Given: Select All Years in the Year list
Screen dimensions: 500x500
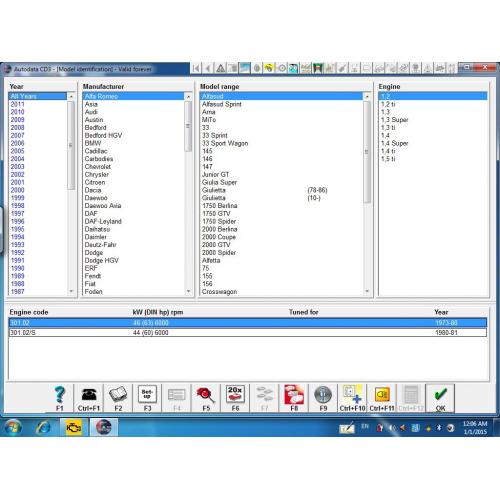Looking at the screenshot, I should 37,96.
